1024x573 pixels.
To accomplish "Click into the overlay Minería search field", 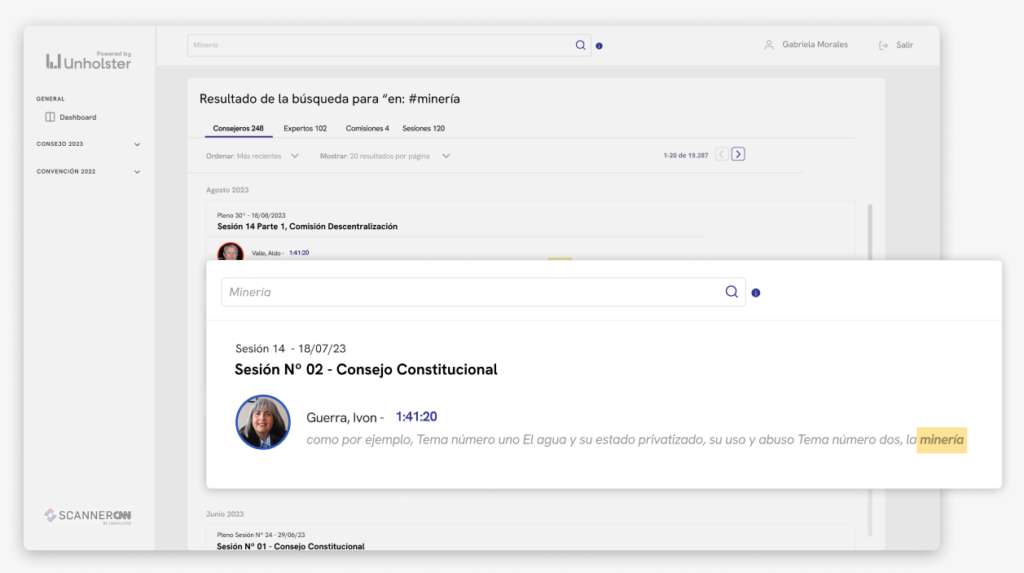I will (470, 292).
